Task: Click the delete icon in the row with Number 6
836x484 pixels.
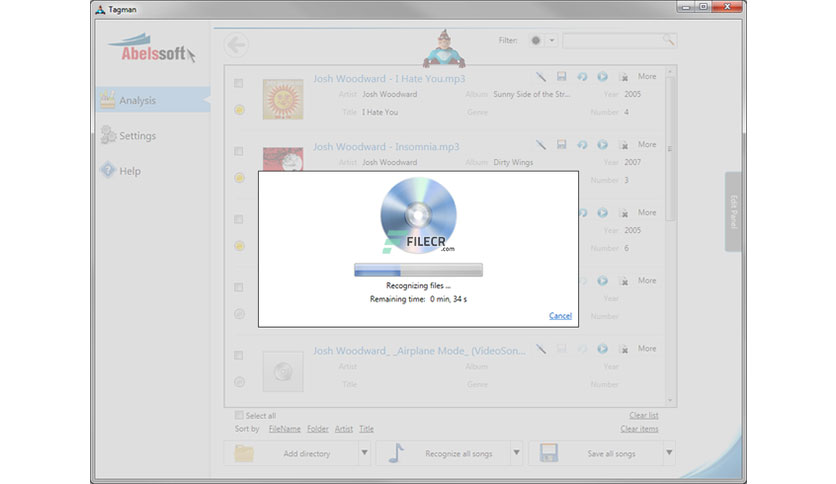Action: point(623,213)
